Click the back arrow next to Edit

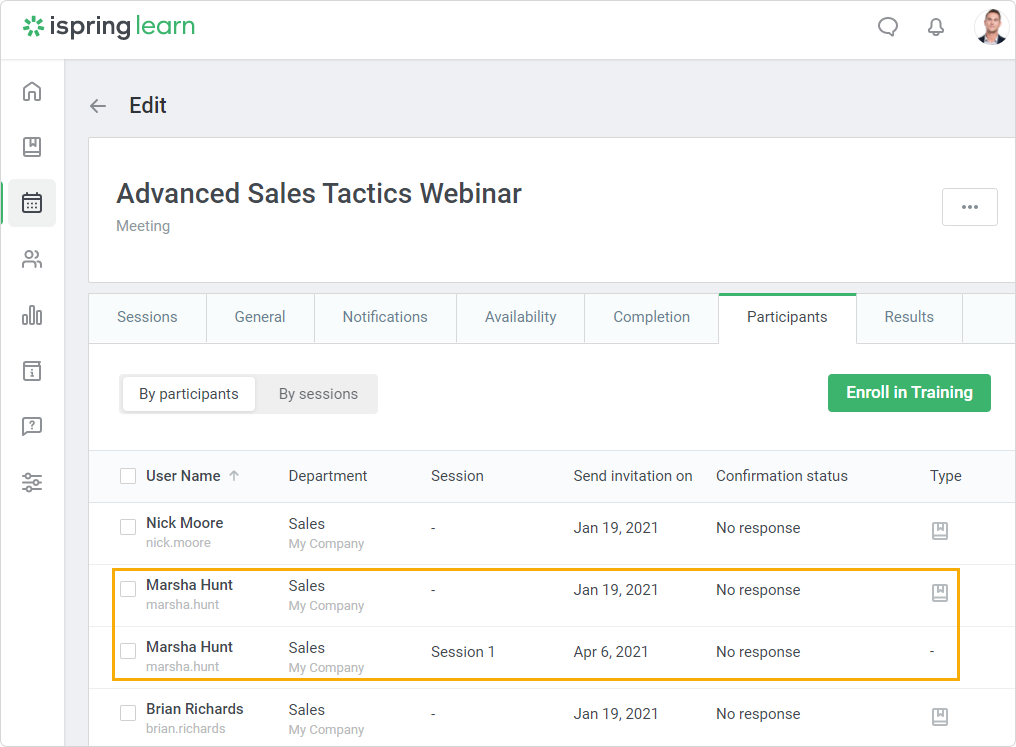(98, 106)
